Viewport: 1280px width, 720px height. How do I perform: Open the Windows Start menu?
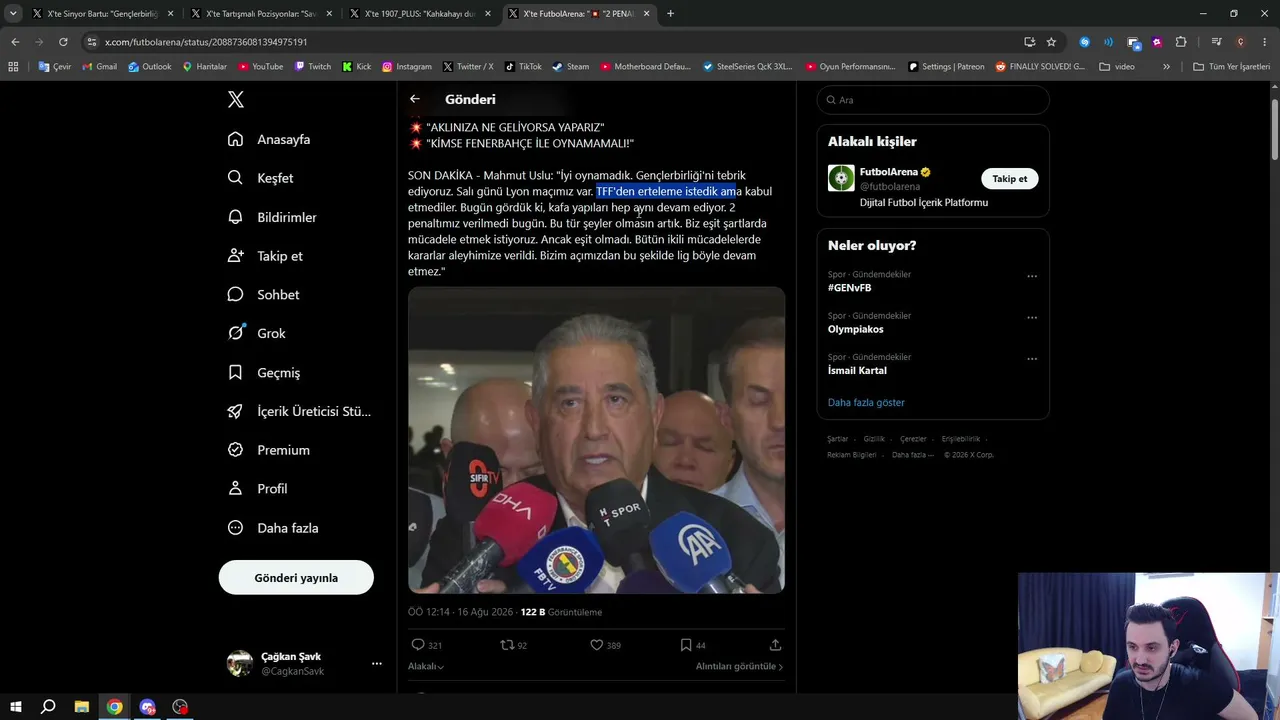16,707
